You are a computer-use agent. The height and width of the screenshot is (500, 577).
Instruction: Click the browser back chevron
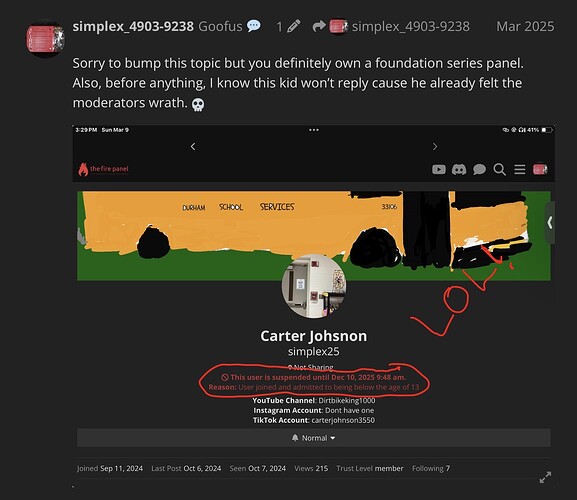click(x=193, y=146)
